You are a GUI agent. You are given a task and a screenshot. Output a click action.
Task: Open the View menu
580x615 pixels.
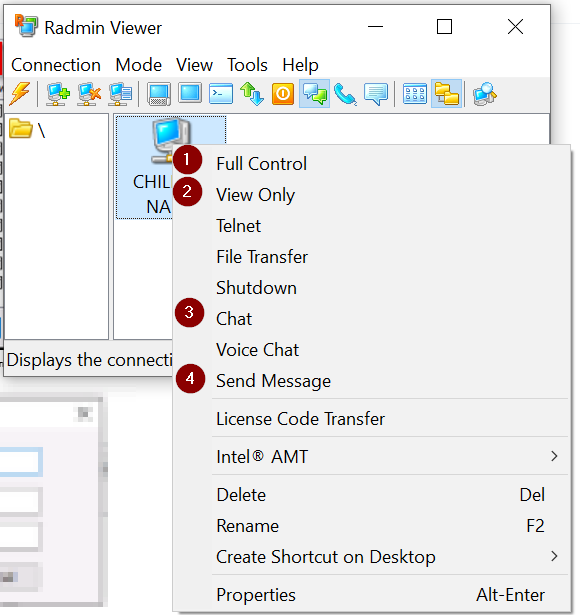(x=195, y=65)
